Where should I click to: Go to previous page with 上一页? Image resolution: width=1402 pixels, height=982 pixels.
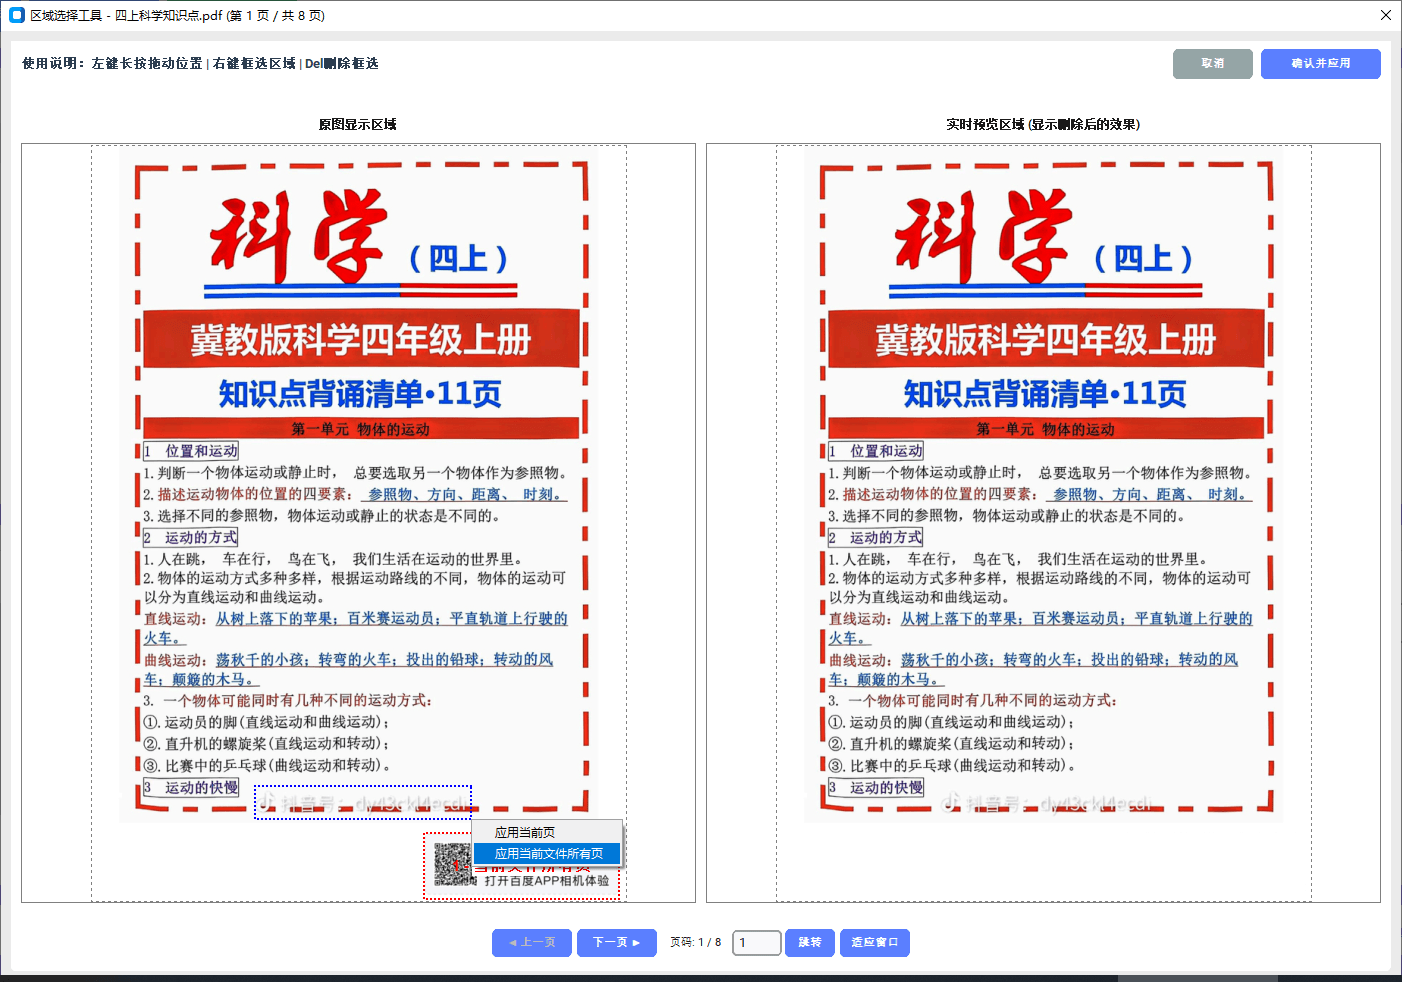pyautogui.click(x=531, y=942)
